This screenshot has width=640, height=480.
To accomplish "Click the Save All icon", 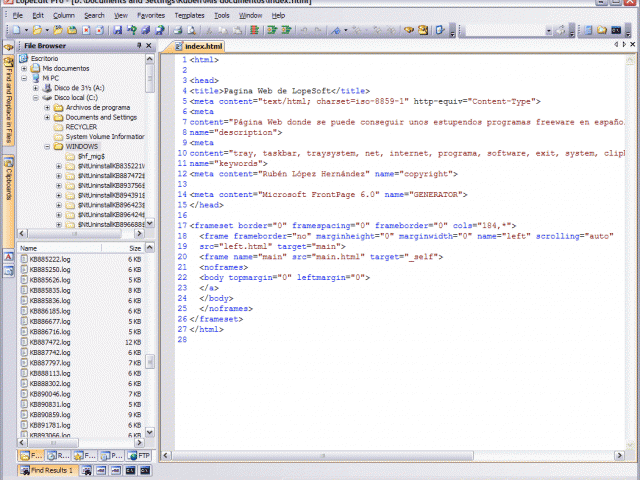I will tap(145, 30).
